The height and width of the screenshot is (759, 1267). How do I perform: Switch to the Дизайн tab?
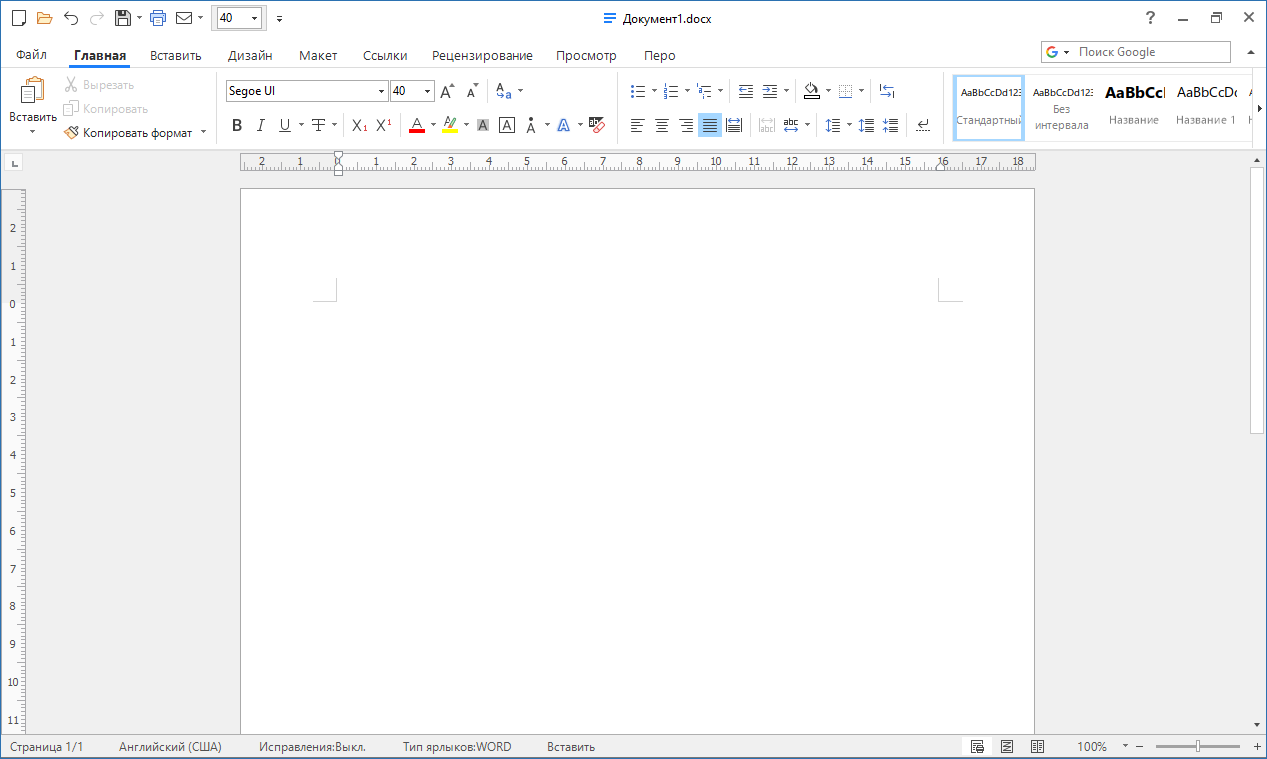250,56
